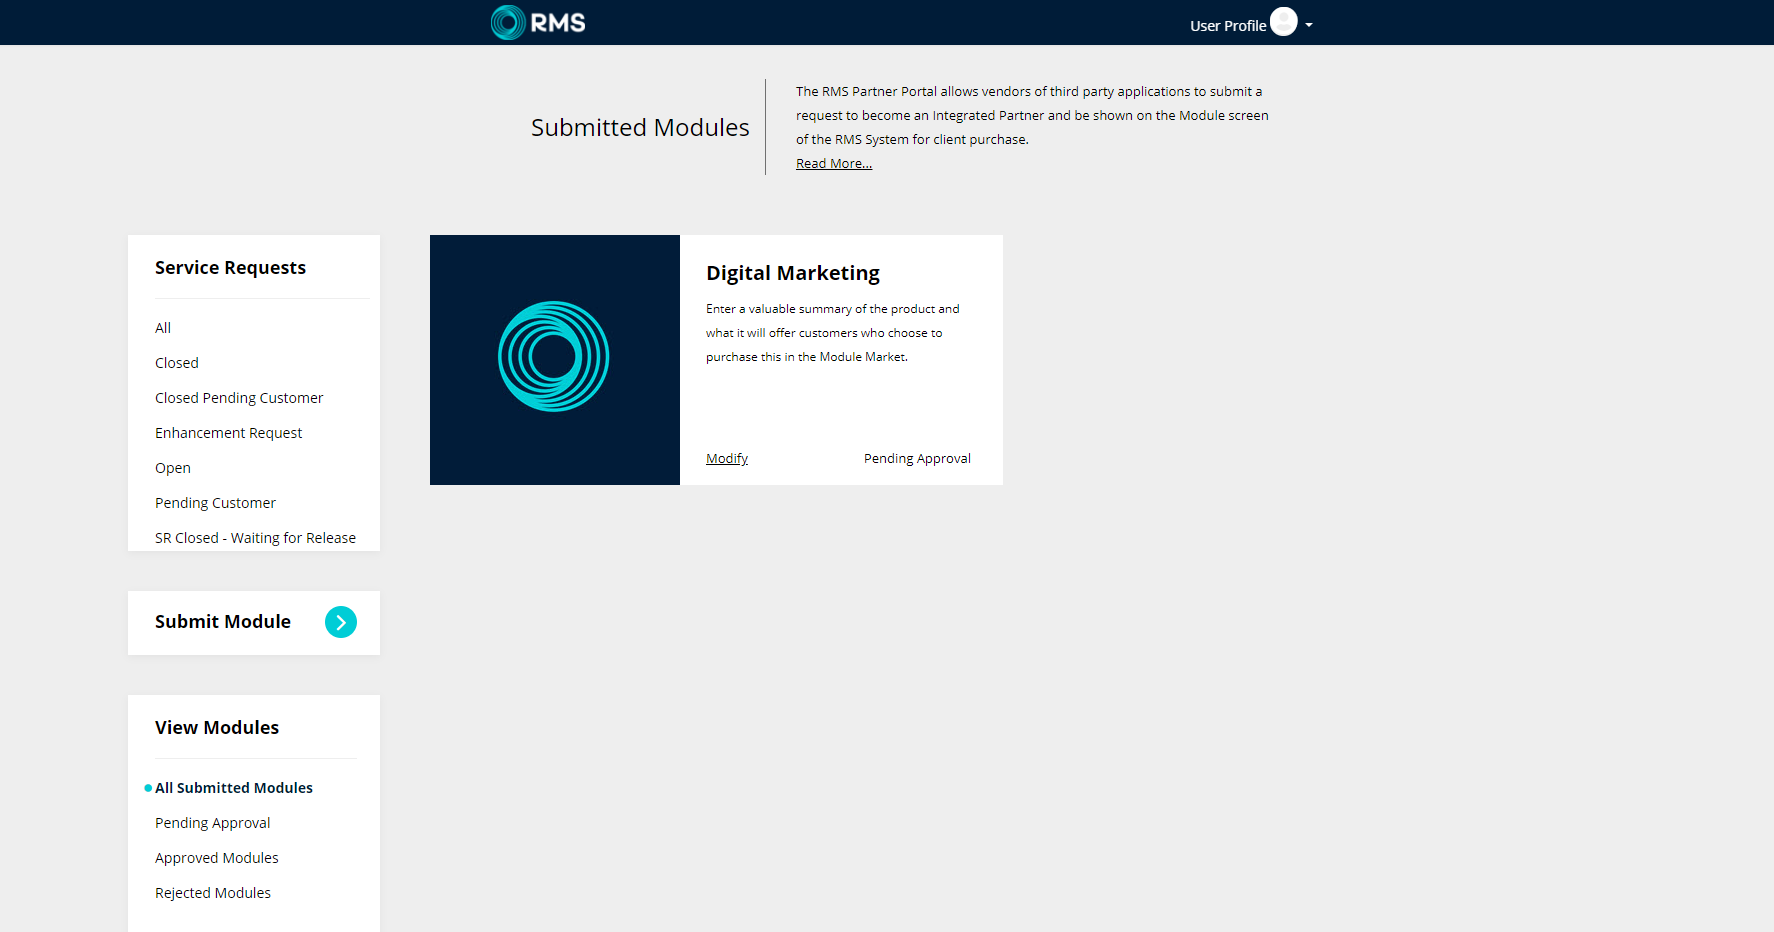View All Submitted Modules
The image size is (1774, 932).
coord(234,788)
